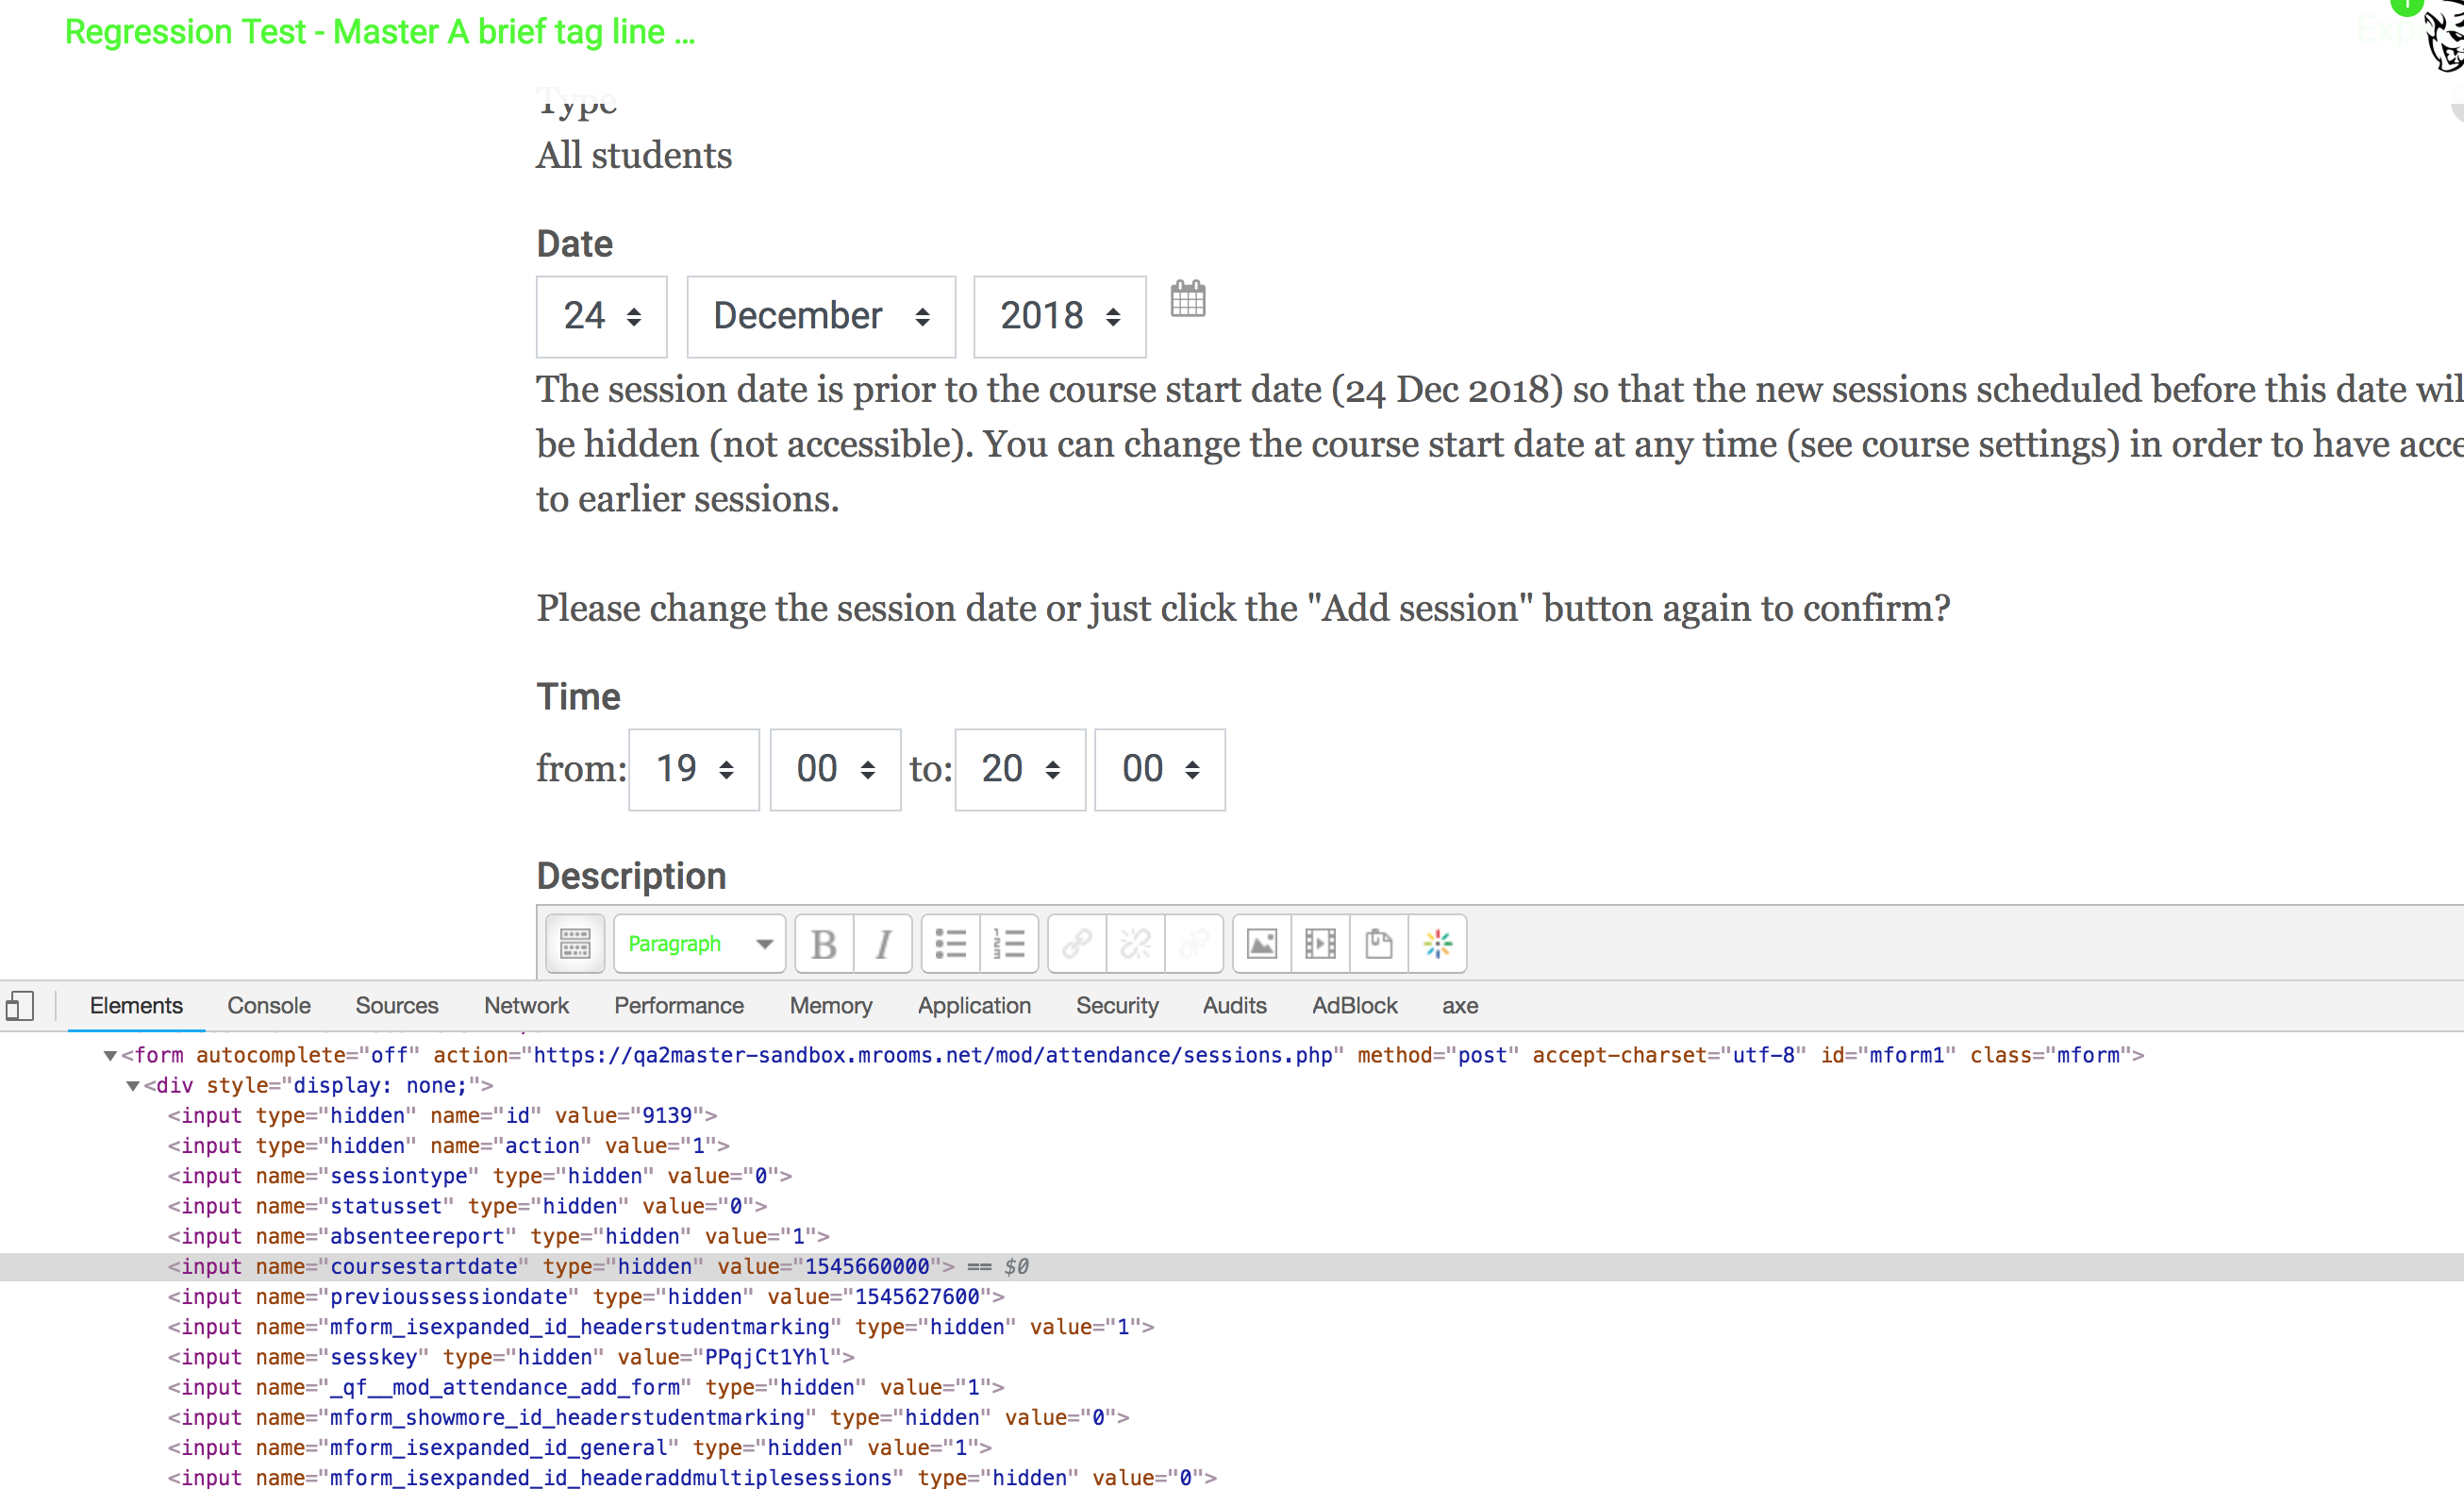Insert a numbered list in the editor
The image size is (2464, 1489).
pyautogui.click(x=1010, y=943)
